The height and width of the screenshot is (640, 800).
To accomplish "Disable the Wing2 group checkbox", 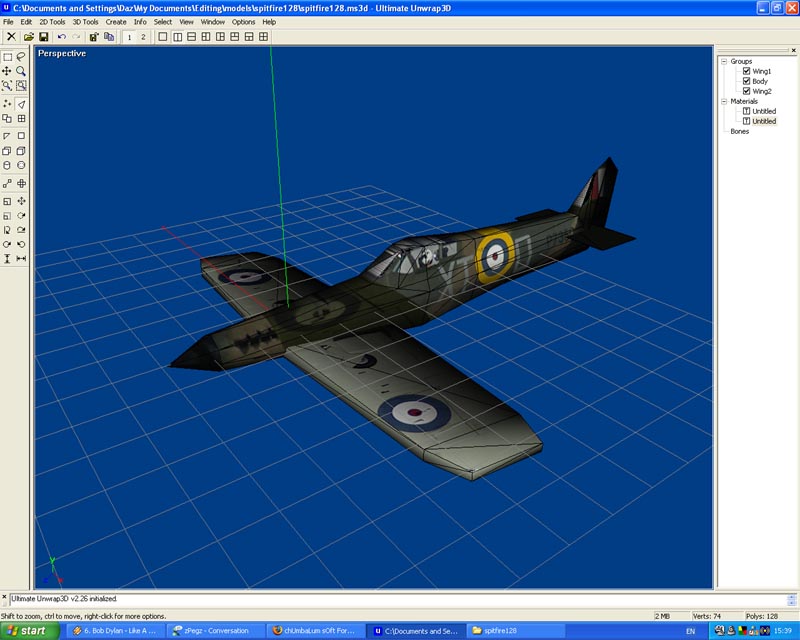I will point(746,91).
